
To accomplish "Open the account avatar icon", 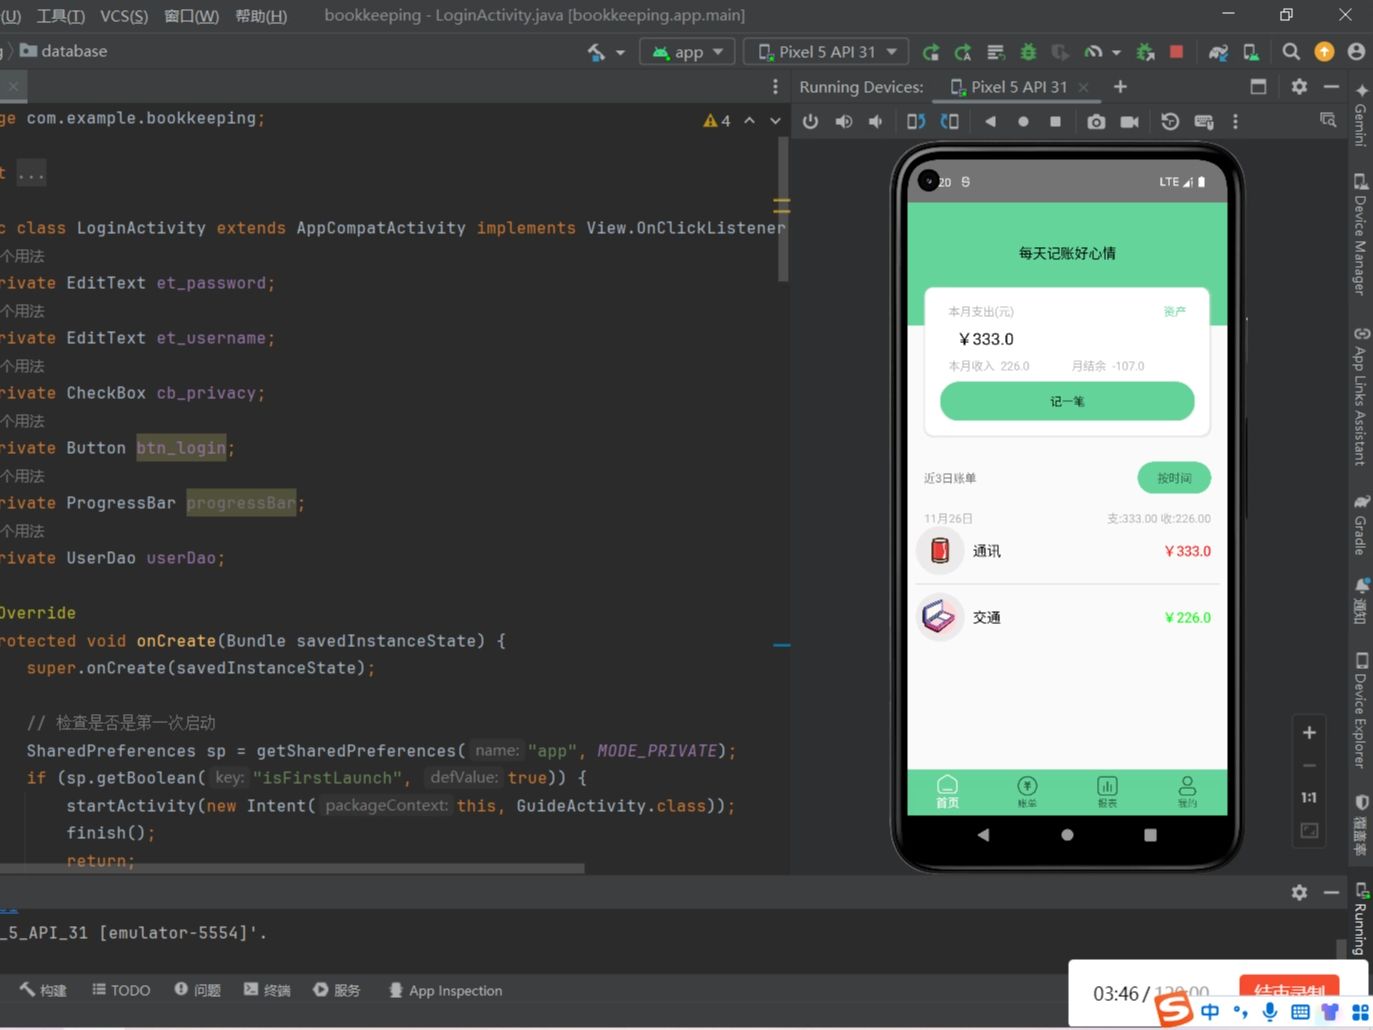I will [x=1356, y=52].
